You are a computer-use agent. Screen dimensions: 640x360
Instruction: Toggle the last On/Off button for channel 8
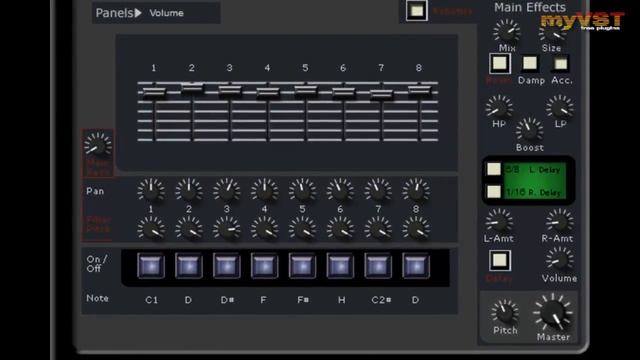coord(416,266)
